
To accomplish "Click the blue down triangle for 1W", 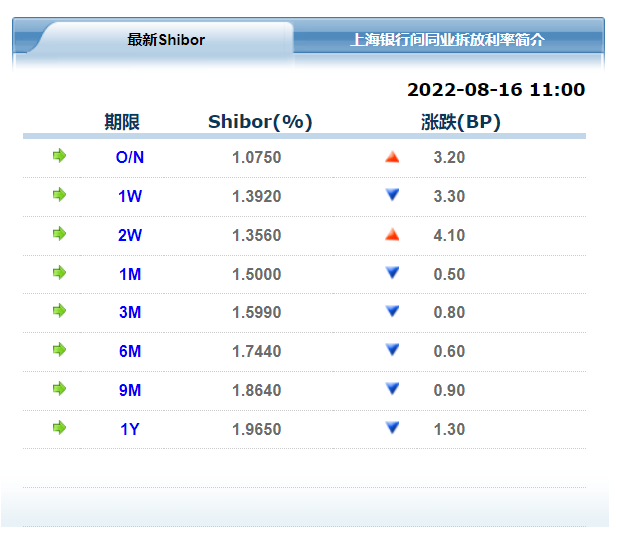I will [x=392, y=195].
